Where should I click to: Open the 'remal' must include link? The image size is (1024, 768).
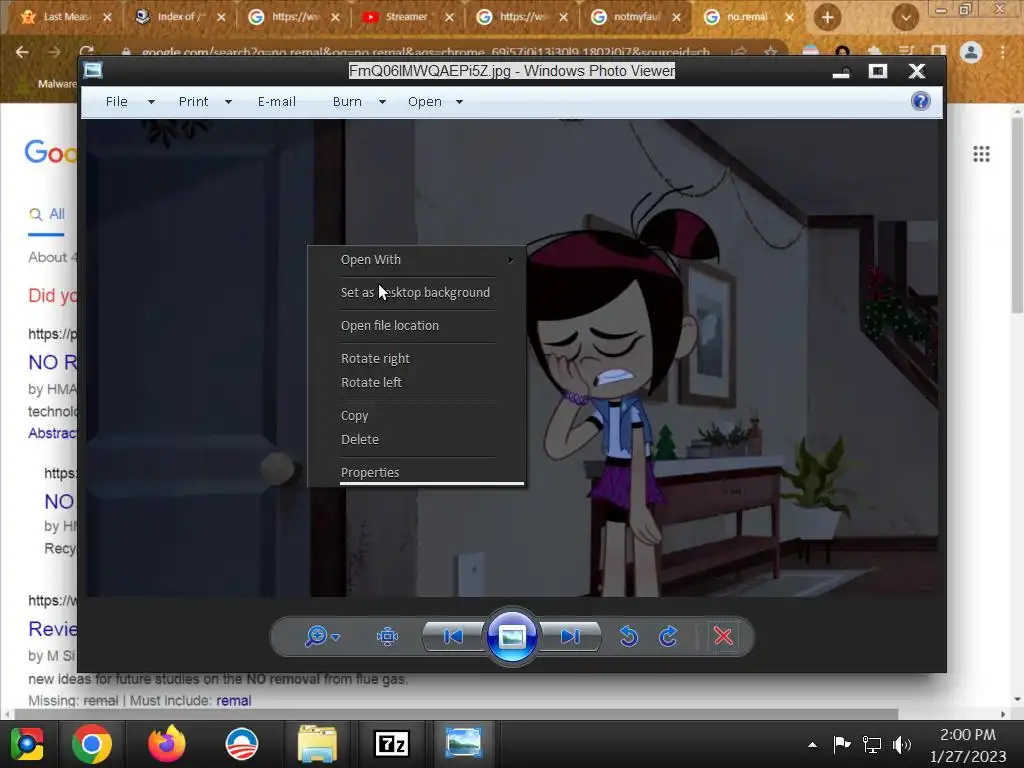pyautogui.click(x=234, y=700)
